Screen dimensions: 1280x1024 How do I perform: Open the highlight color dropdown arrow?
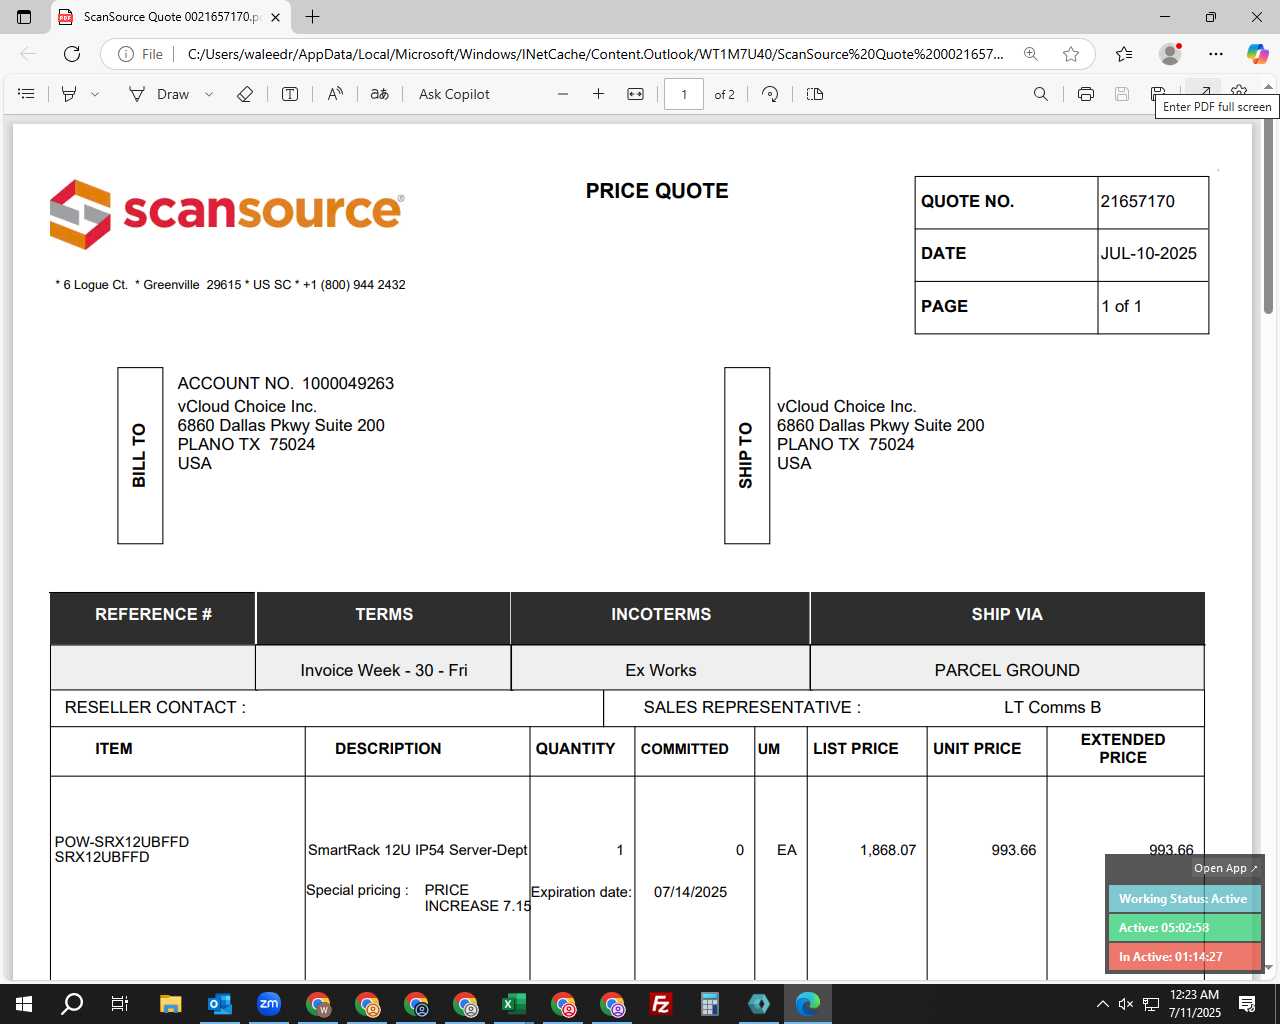(95, 94)
